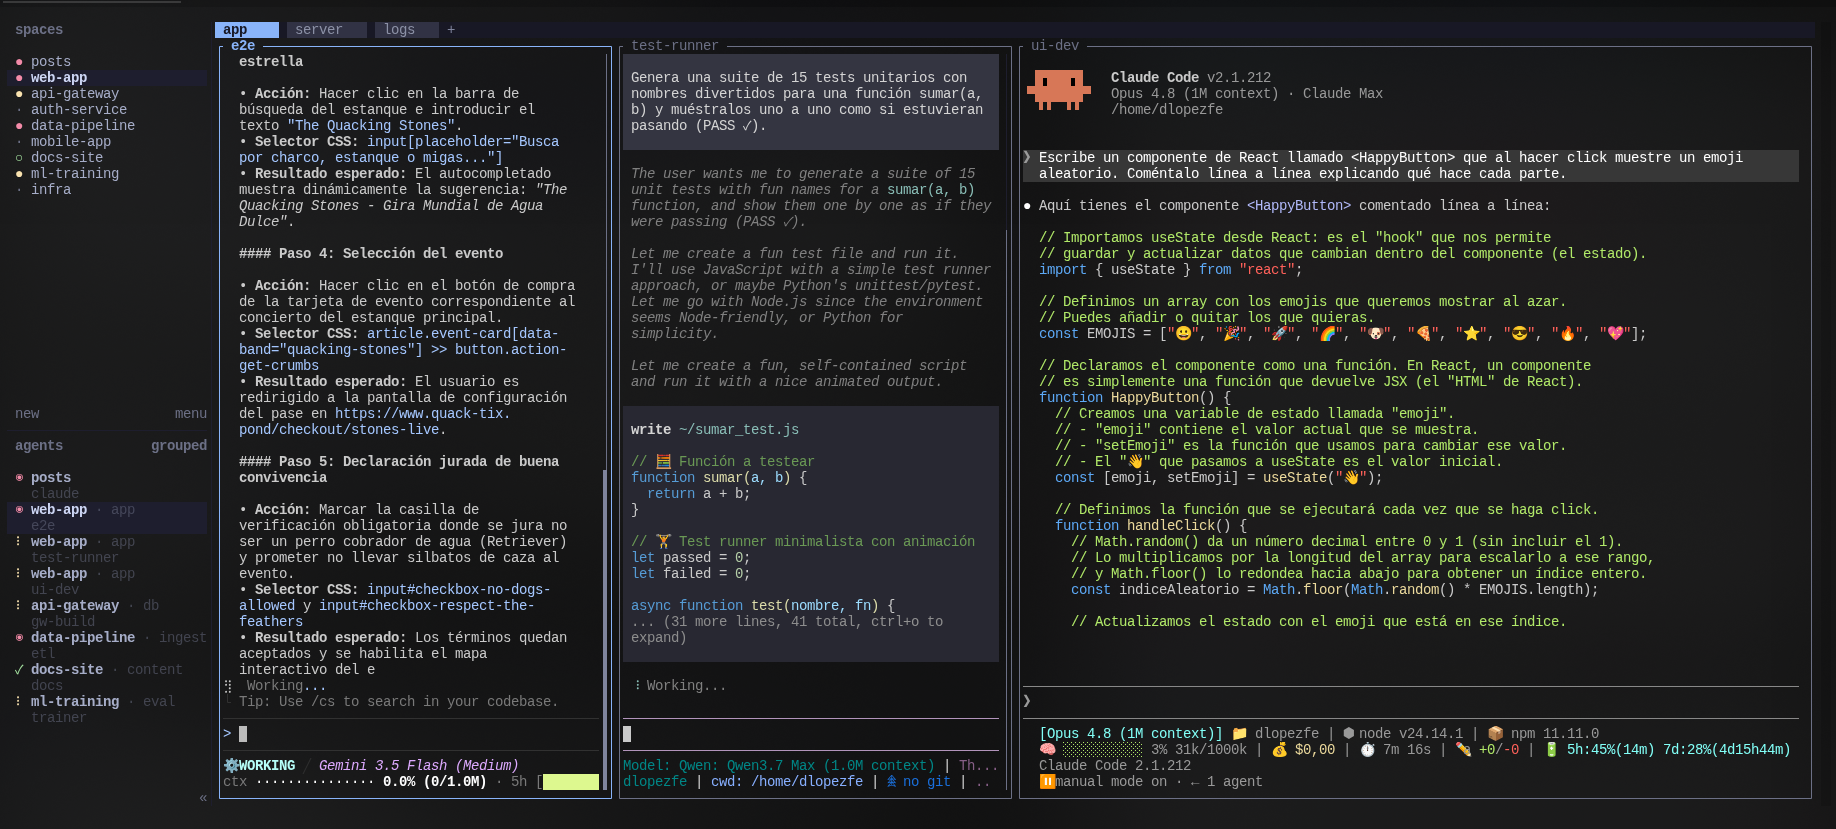Focus the ui-dev pane title
This screenshot has height=829, width=1836.
coord(1055,46)
